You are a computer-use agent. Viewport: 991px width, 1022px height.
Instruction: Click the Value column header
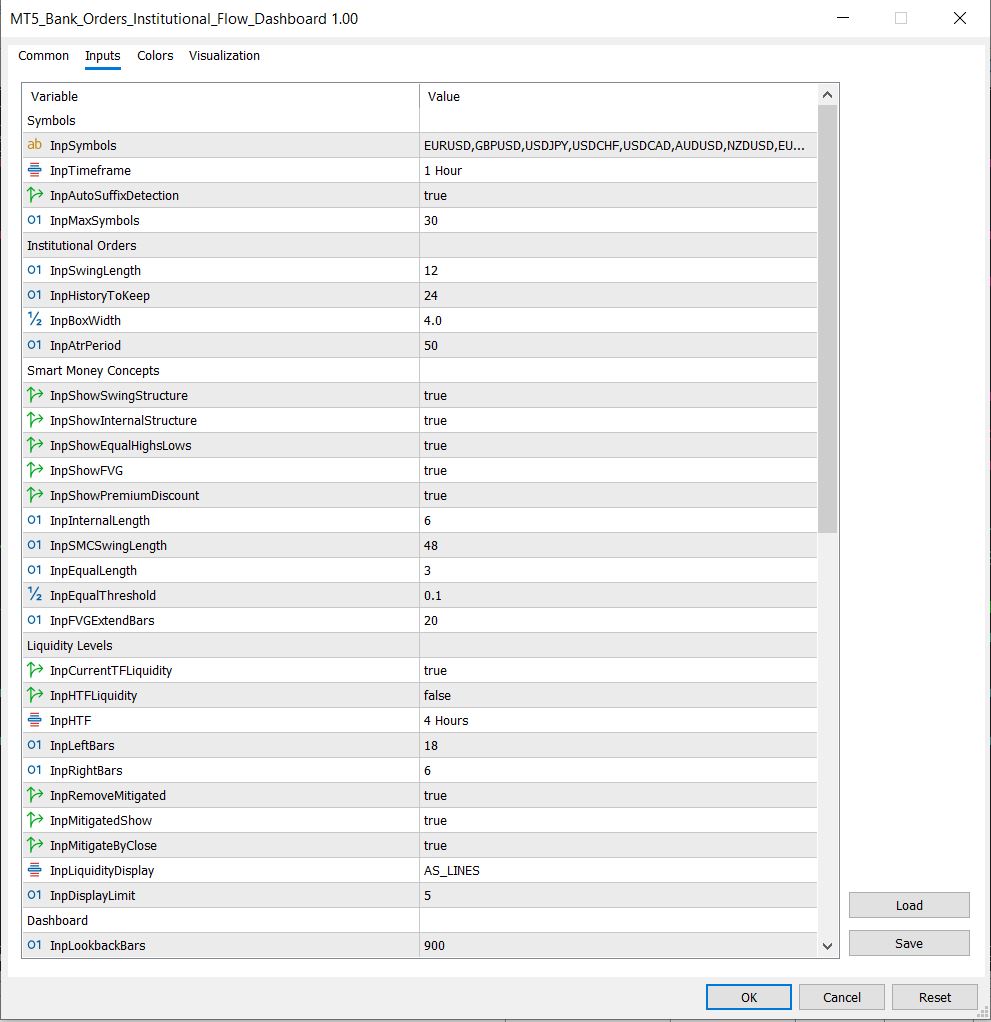[618, 96]
